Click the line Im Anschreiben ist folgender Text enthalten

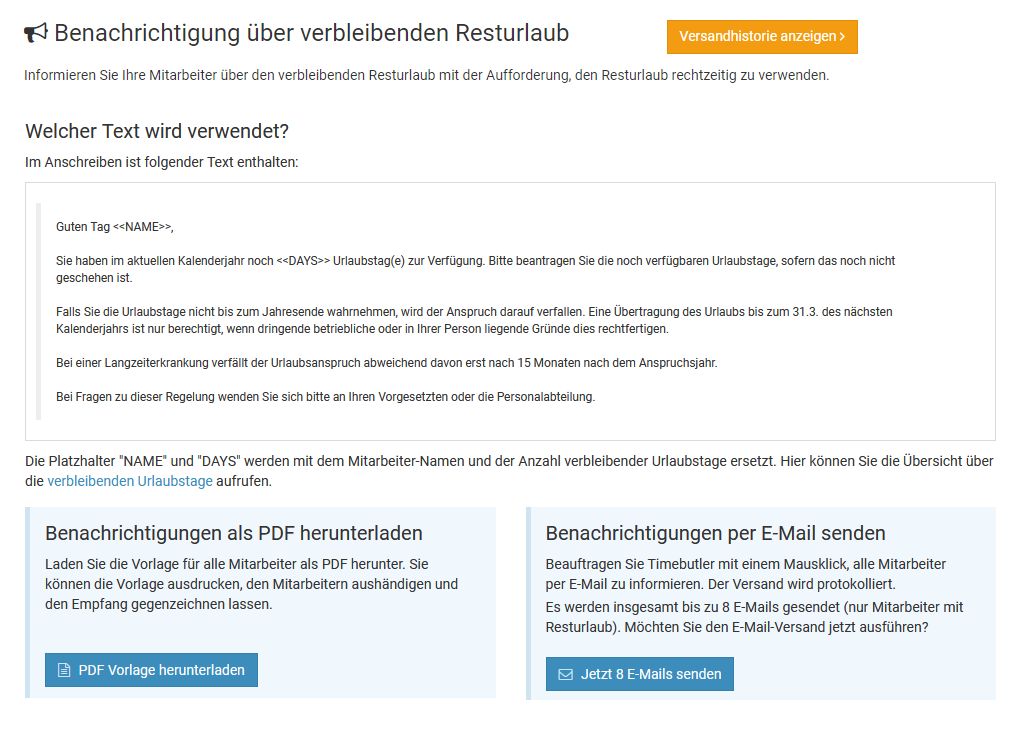(x=161, y=162)
